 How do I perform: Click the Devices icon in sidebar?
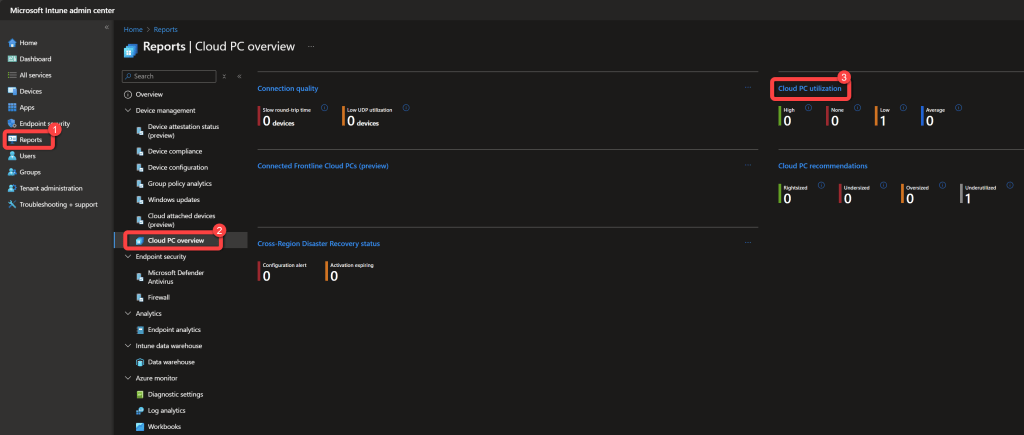coord(12,91)
